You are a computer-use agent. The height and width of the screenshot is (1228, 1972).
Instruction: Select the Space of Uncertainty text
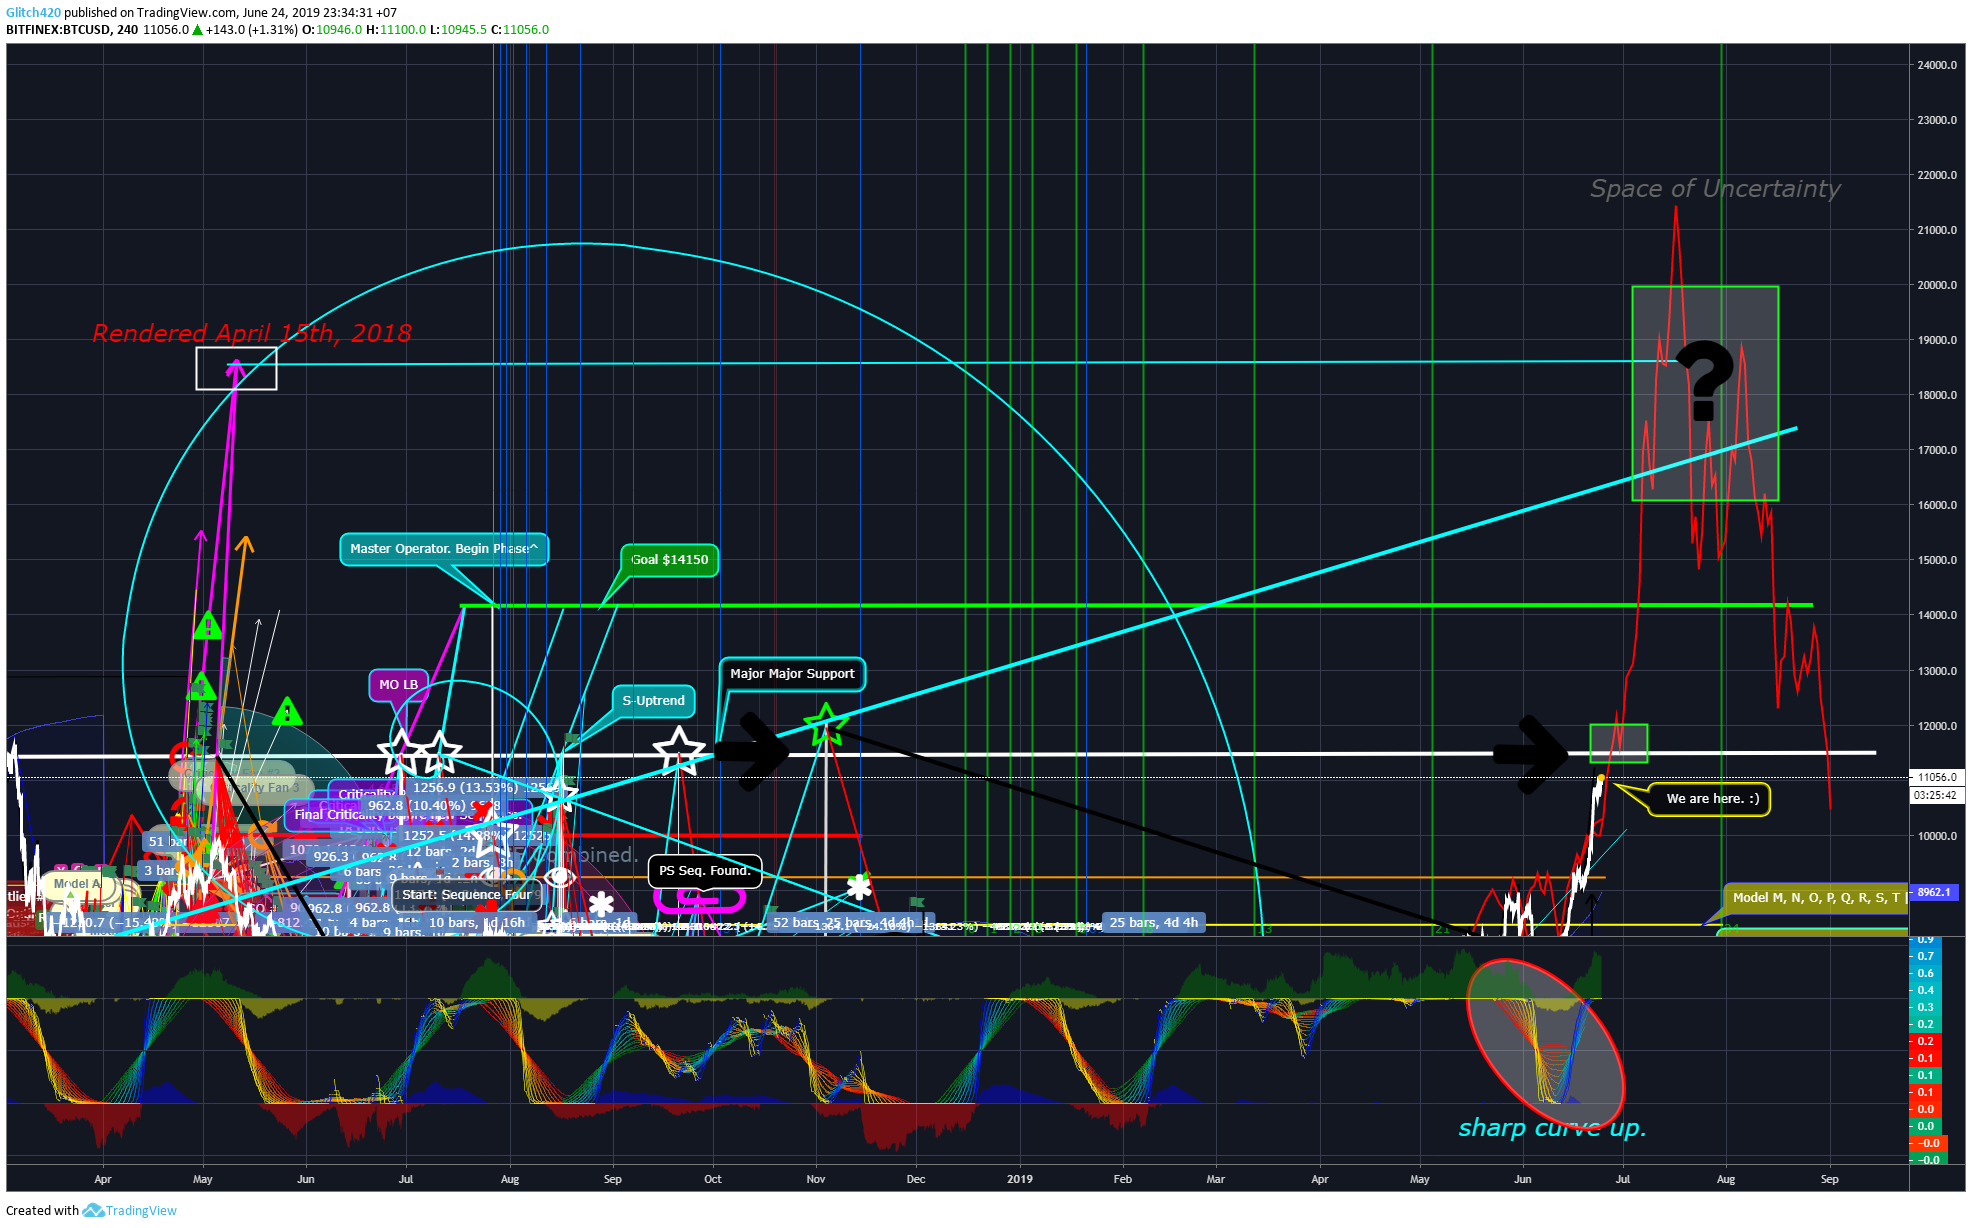[x=1715, y=189]
